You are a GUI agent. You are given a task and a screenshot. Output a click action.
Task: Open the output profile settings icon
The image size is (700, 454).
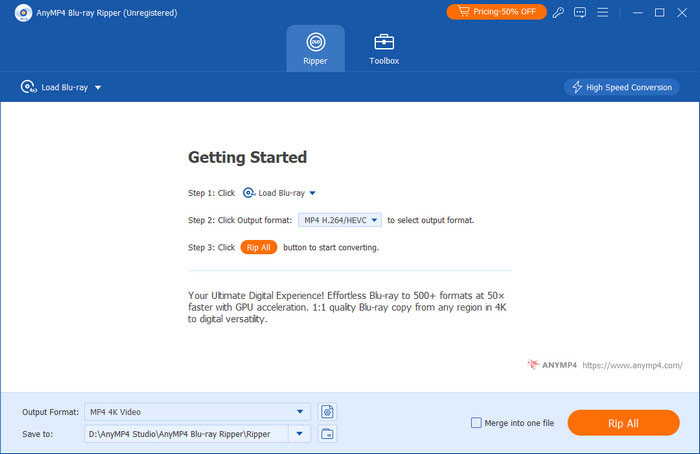327,412
